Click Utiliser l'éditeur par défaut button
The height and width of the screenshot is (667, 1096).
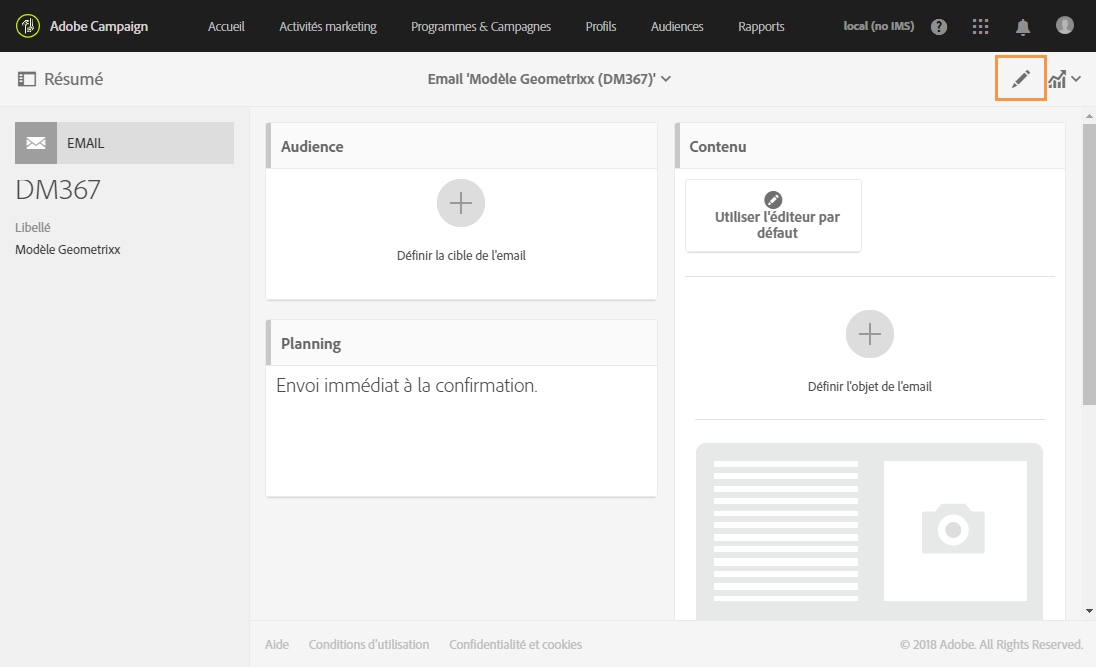(x=773, y=215)
